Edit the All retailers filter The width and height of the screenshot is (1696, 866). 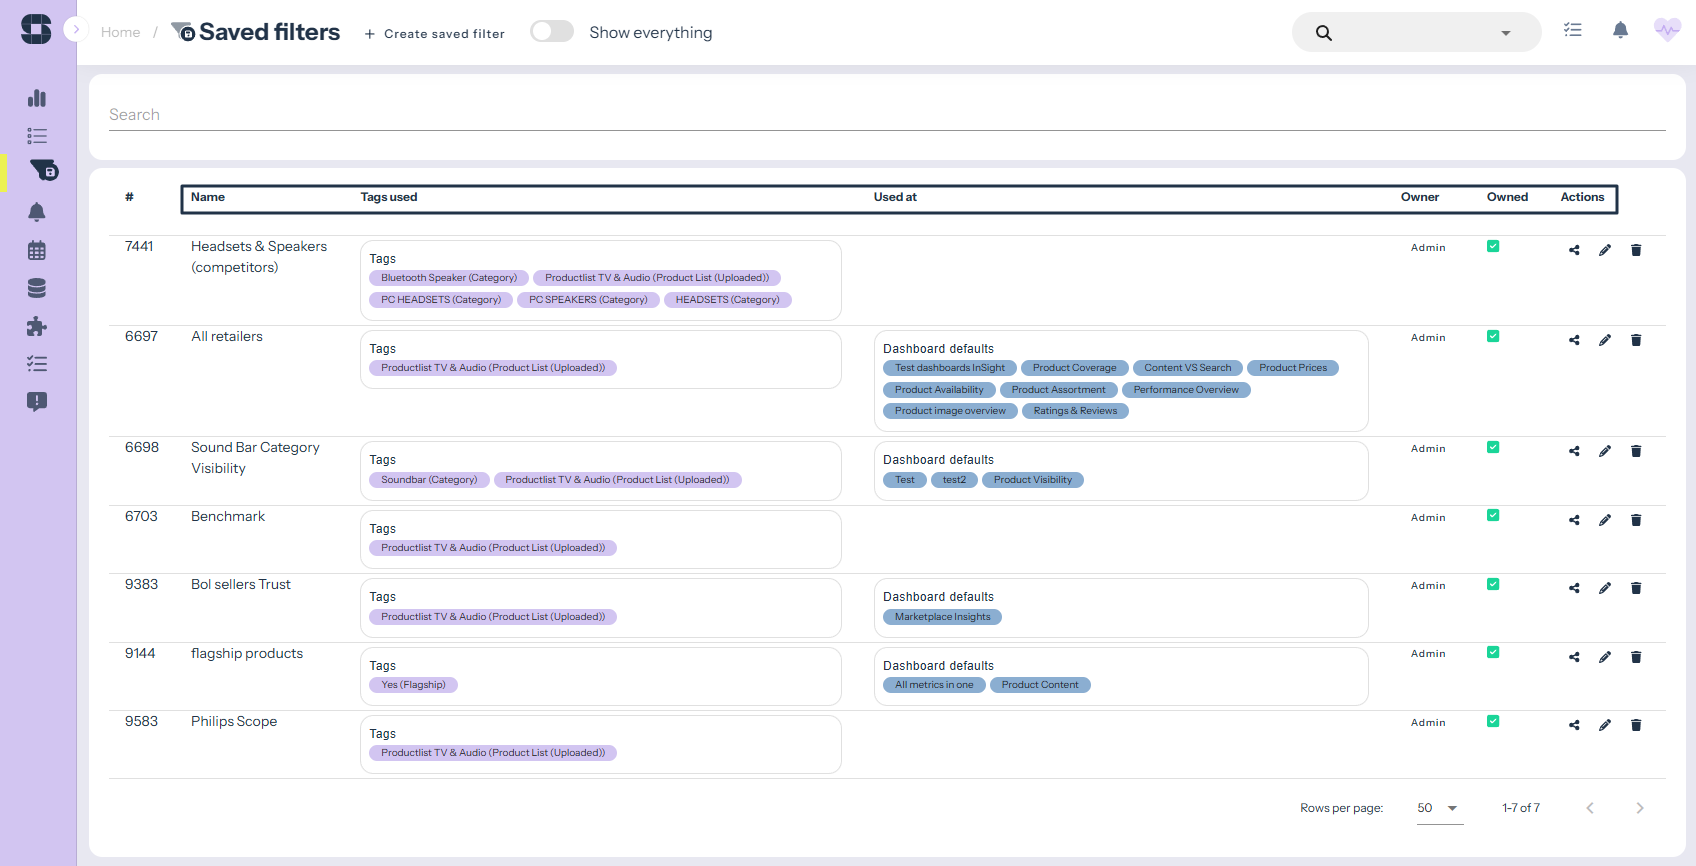pos(1605,340)
